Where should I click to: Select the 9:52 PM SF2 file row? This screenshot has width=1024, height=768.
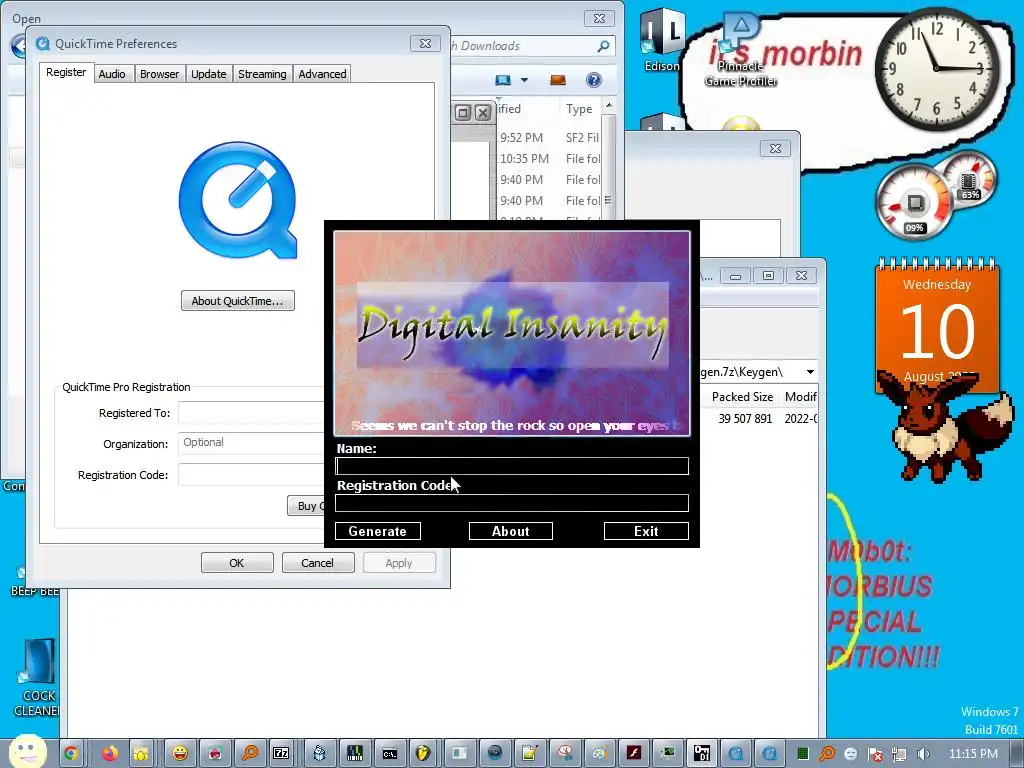pyautogui.click(x=549, y=138)
